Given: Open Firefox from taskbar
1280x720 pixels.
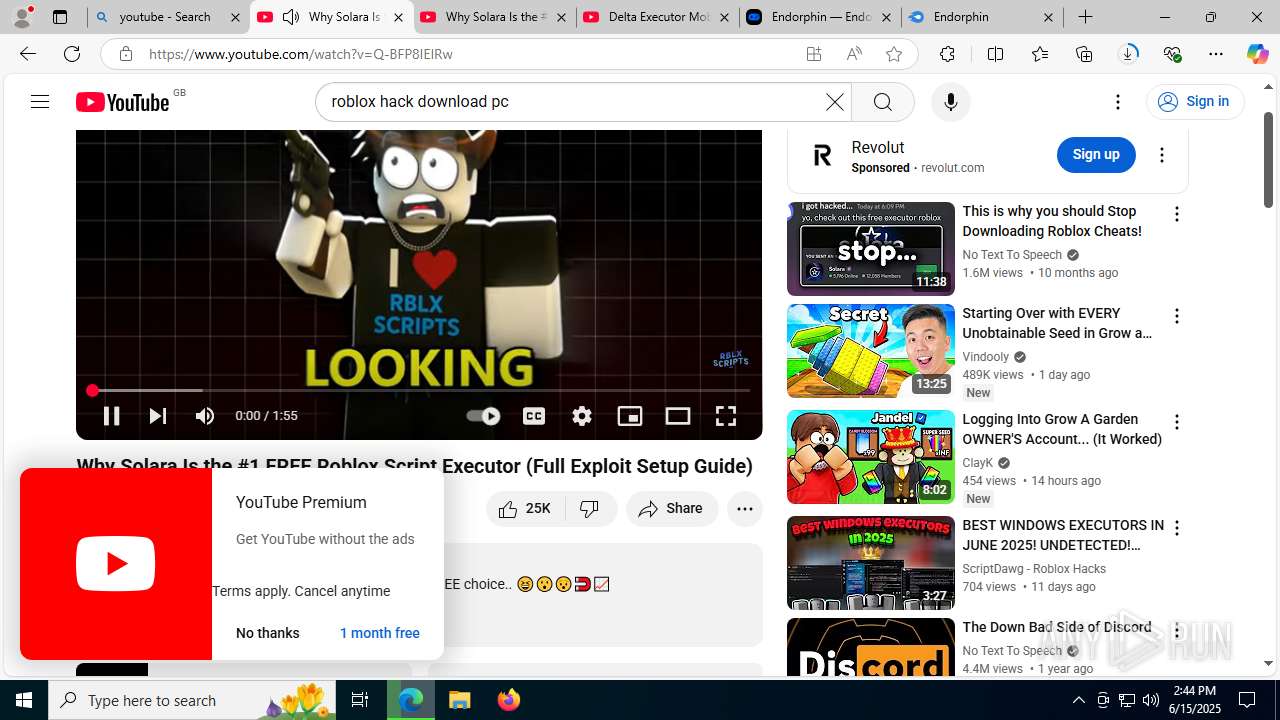Looking at the screenshot, I should [508, 700].
